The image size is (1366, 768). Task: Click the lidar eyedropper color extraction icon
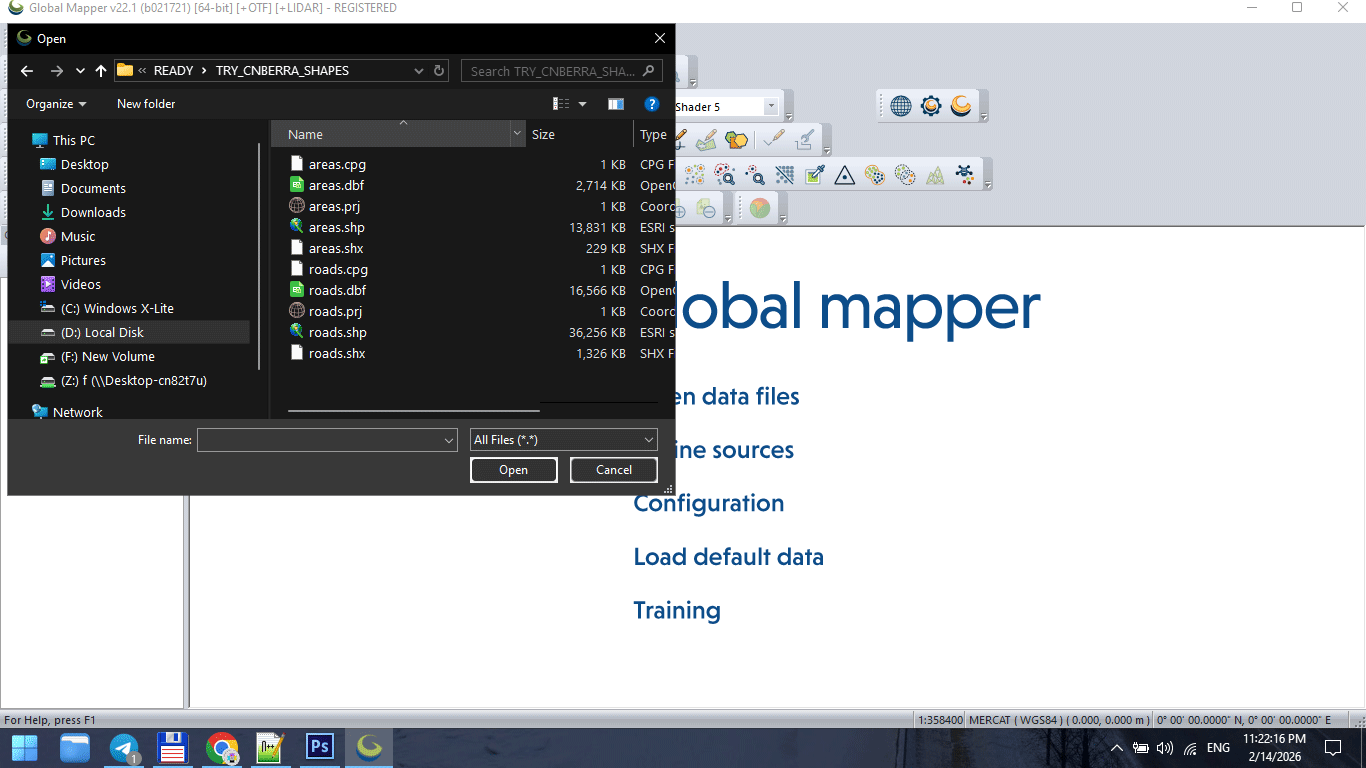[813, 175]
